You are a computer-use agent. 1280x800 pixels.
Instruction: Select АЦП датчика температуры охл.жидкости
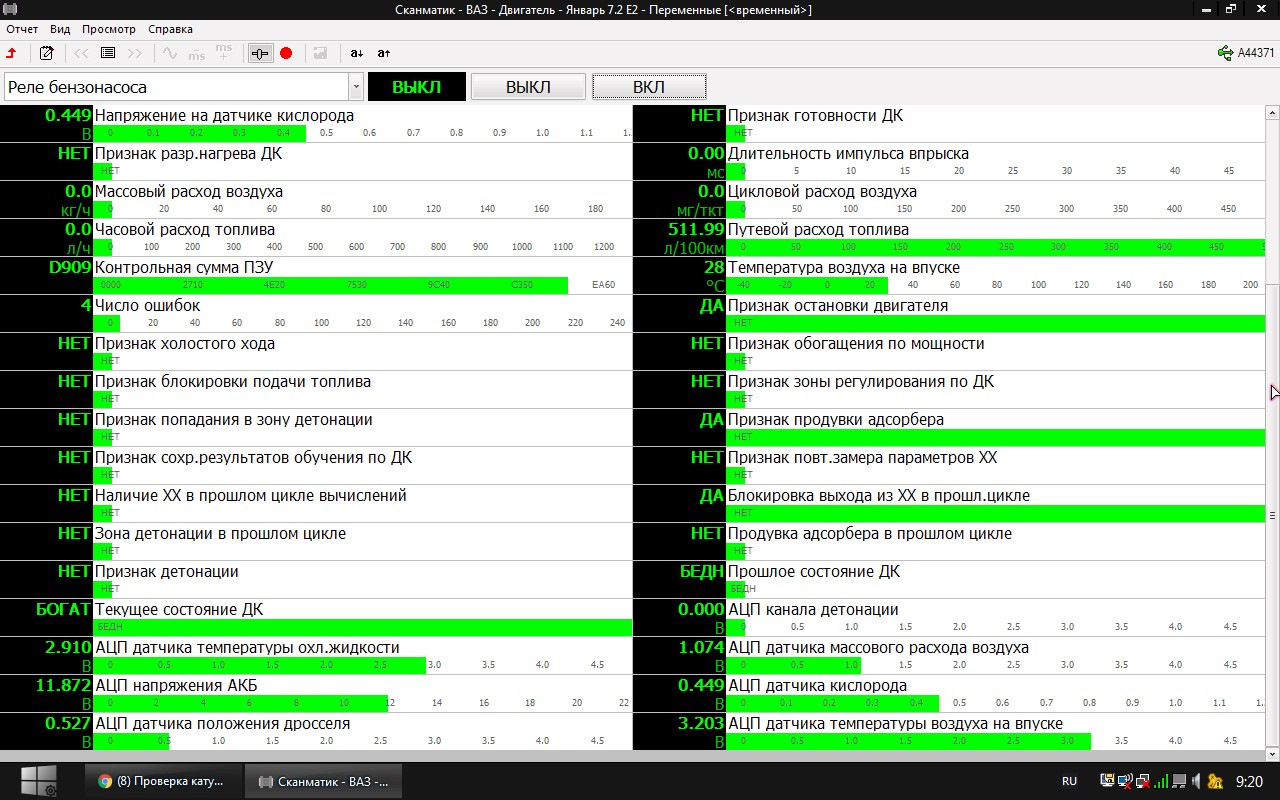coord(316,656)
